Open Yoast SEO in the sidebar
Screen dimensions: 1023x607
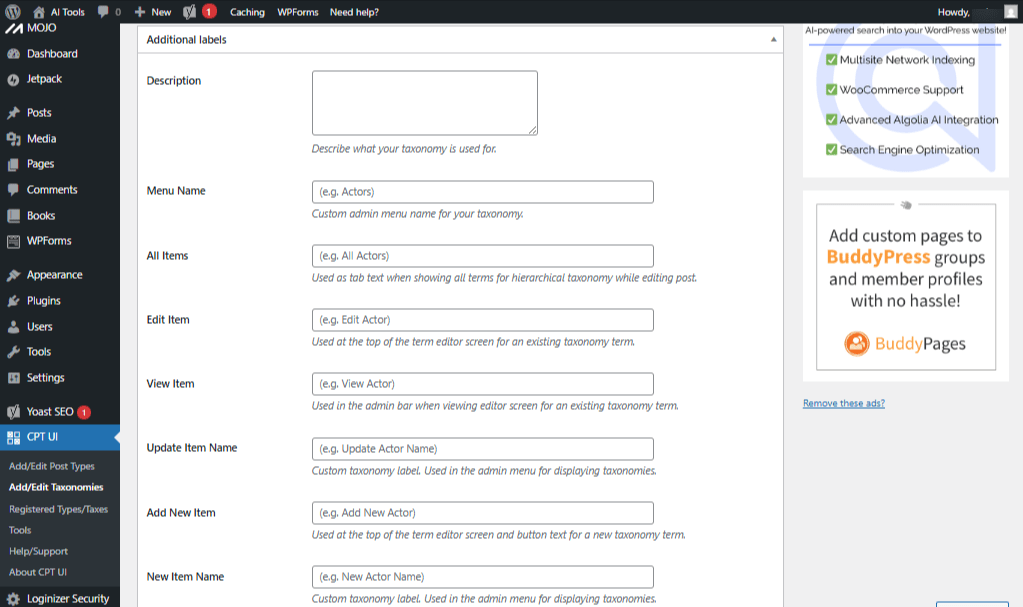(x=51, y=412)
